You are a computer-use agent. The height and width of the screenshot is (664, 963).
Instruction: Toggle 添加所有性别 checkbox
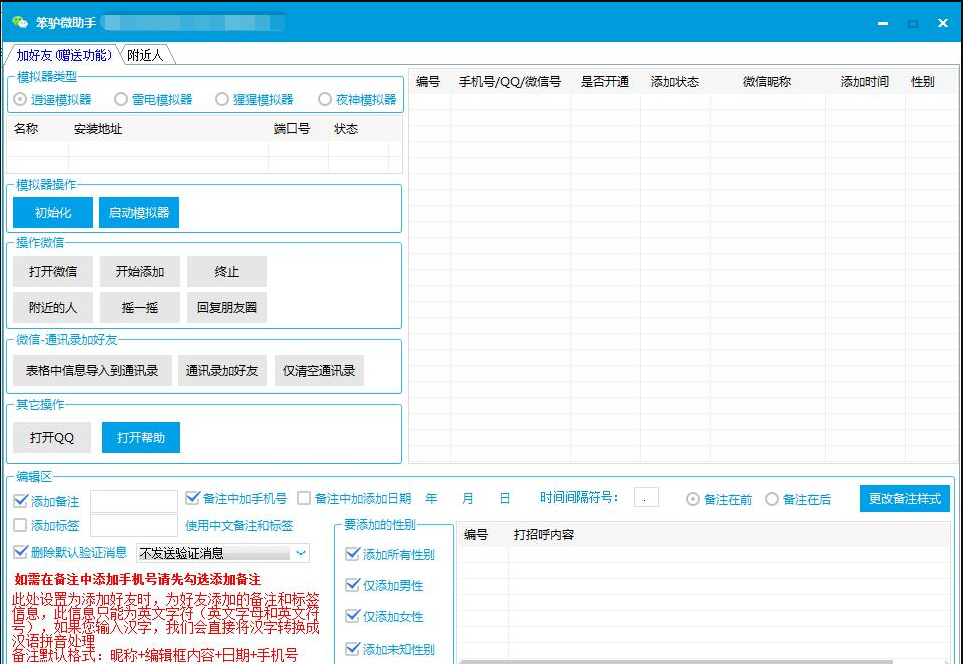(352, 553)
